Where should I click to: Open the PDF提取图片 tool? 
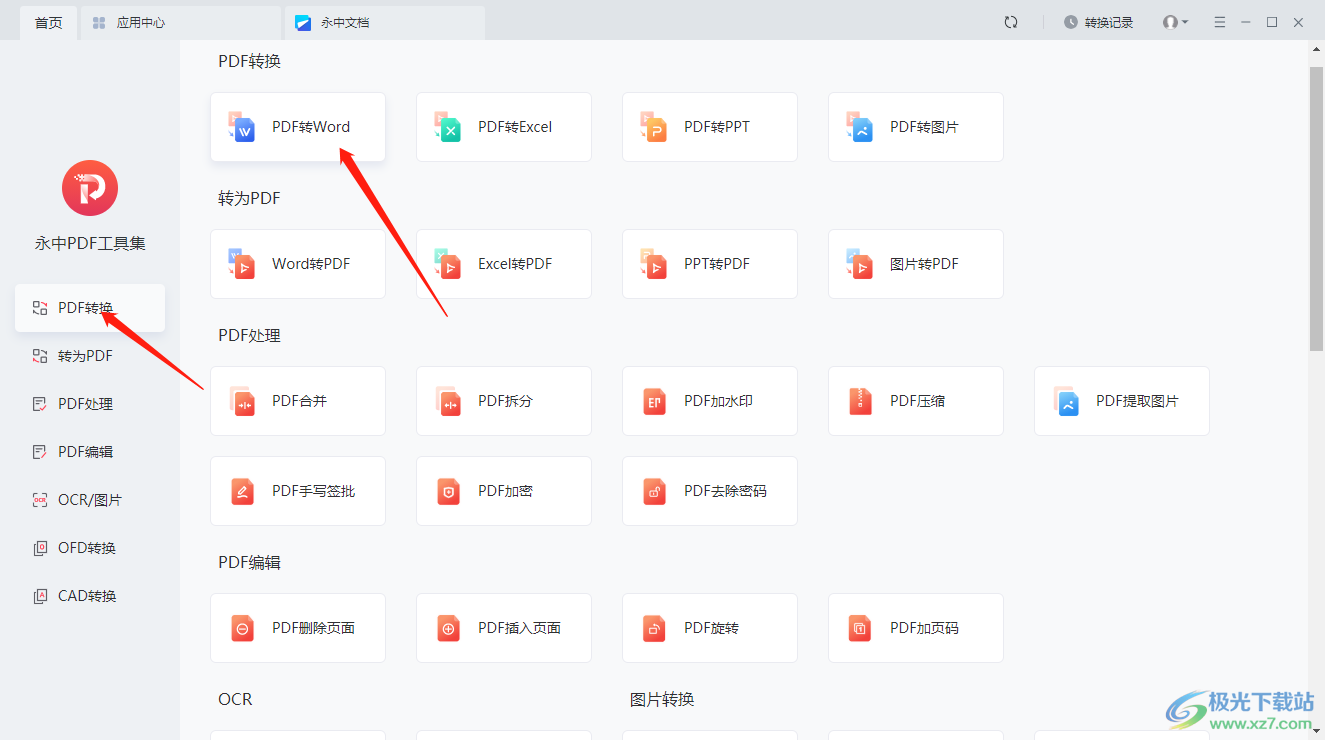(1122, 401)
